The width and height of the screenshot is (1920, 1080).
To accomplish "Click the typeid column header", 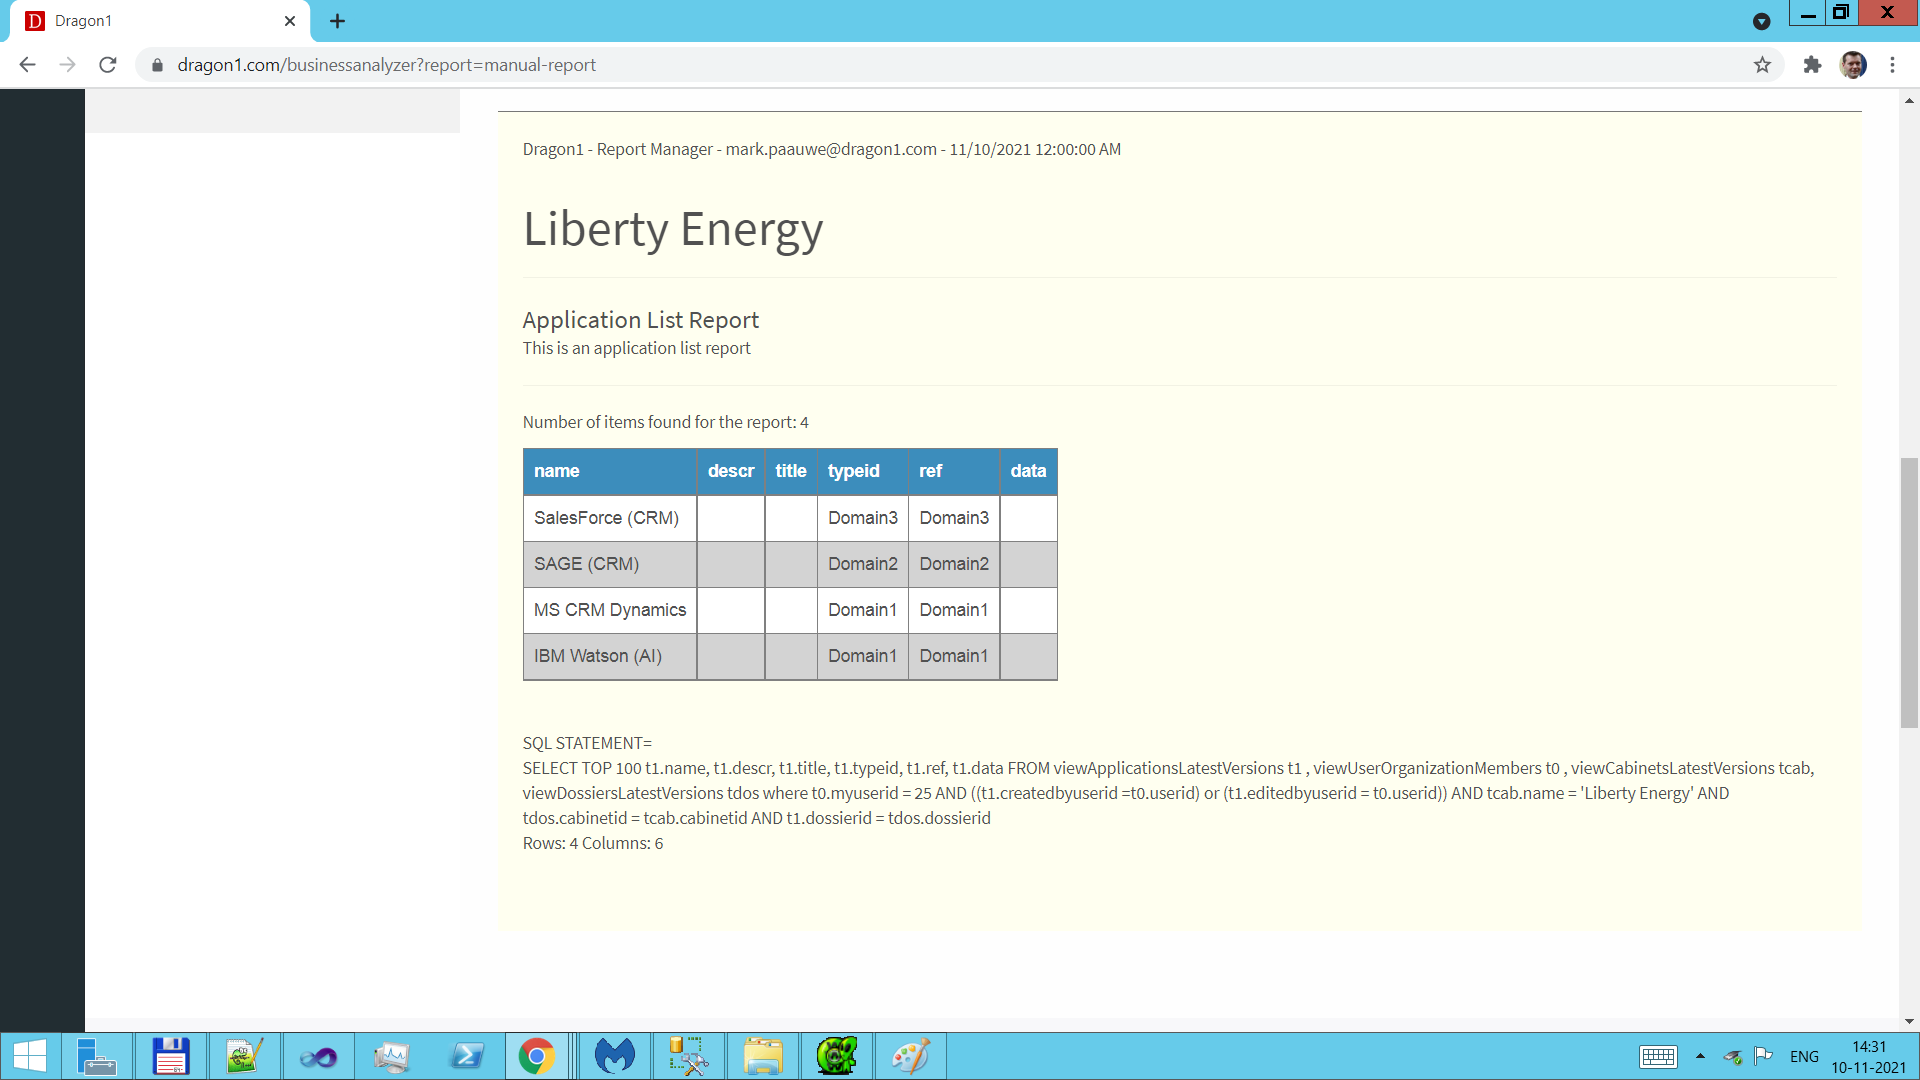I will 854,471.
